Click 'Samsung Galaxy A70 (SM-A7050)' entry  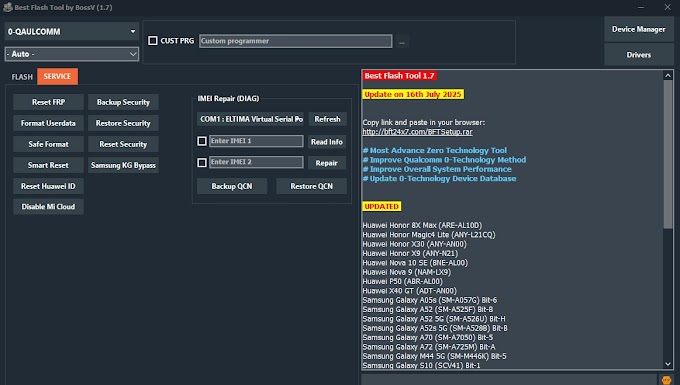pyautogui.click(x=428, y=337)
